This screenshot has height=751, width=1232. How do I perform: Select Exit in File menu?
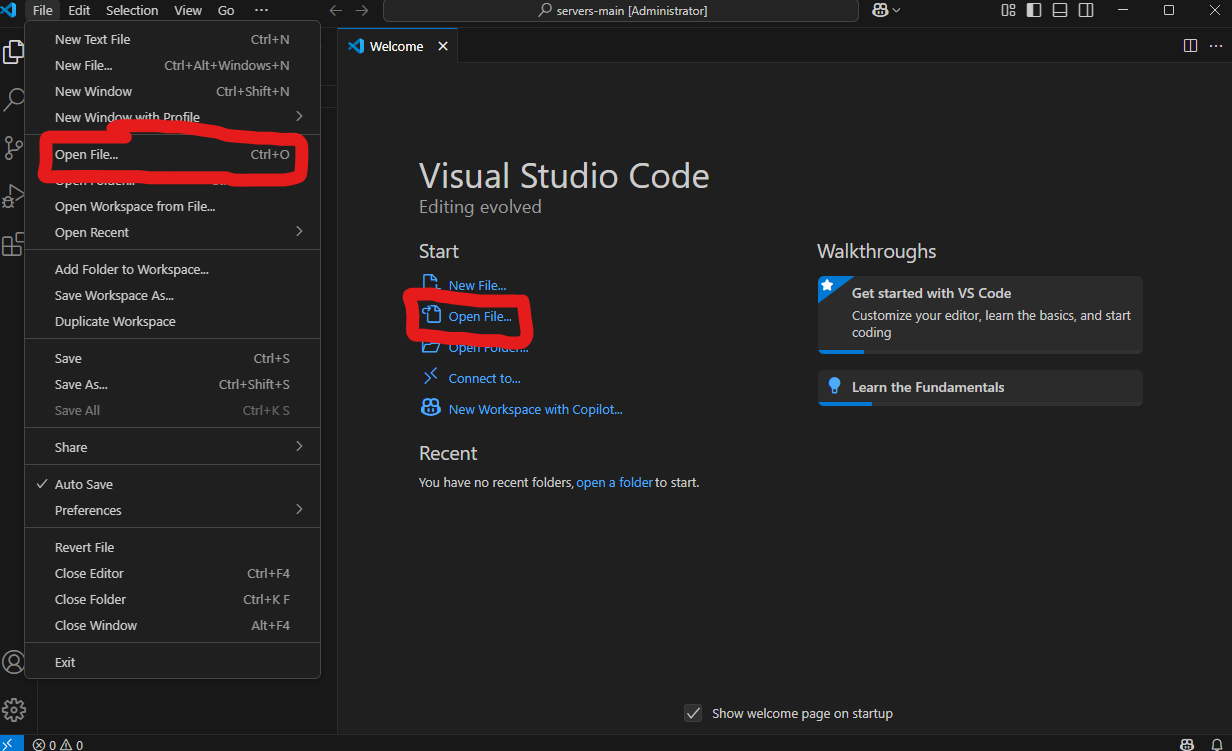[x=172, y=662]
